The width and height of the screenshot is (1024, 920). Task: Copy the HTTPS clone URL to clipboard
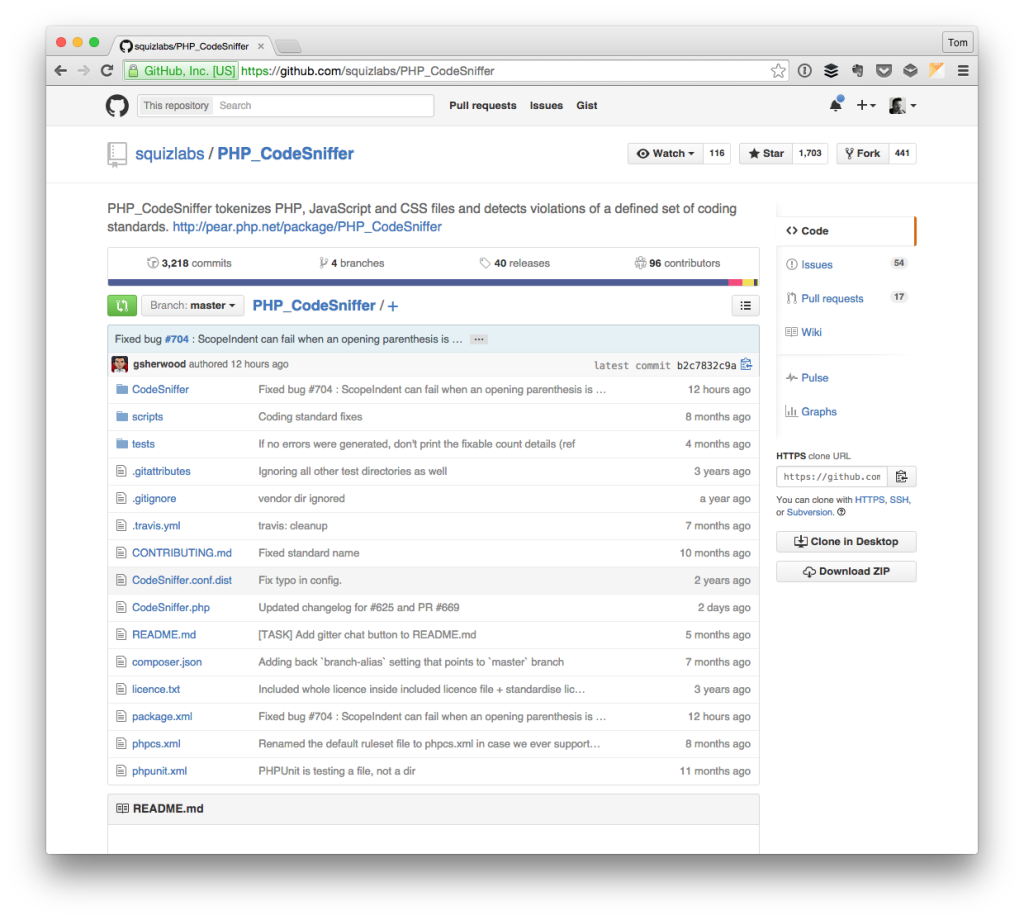coord(901,477)
